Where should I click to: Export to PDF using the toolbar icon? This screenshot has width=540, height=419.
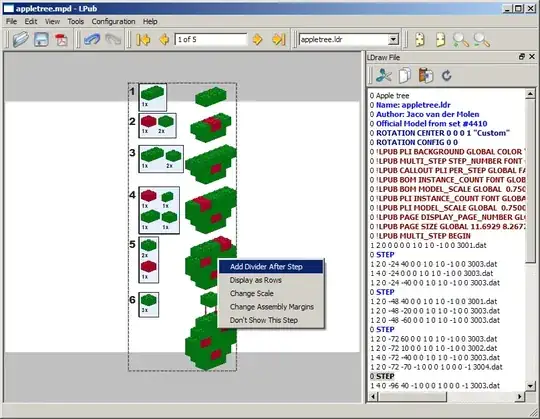click(61, 40)
